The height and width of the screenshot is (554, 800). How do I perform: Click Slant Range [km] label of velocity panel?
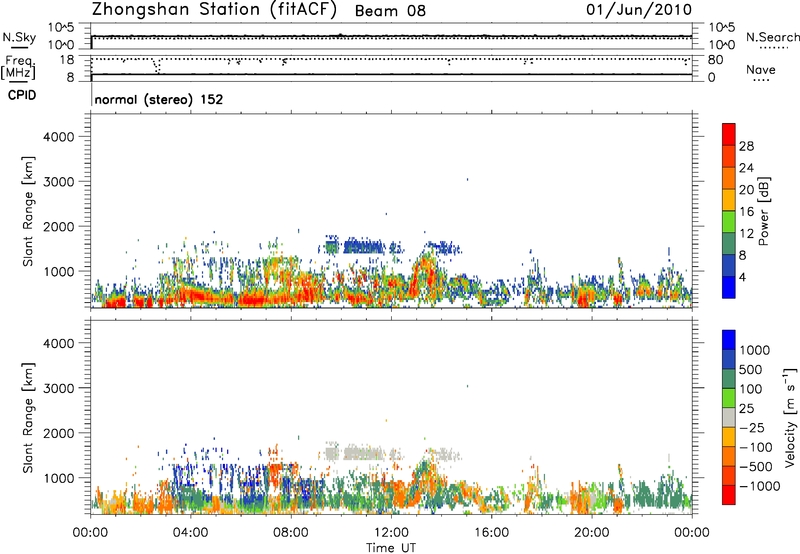28,418
